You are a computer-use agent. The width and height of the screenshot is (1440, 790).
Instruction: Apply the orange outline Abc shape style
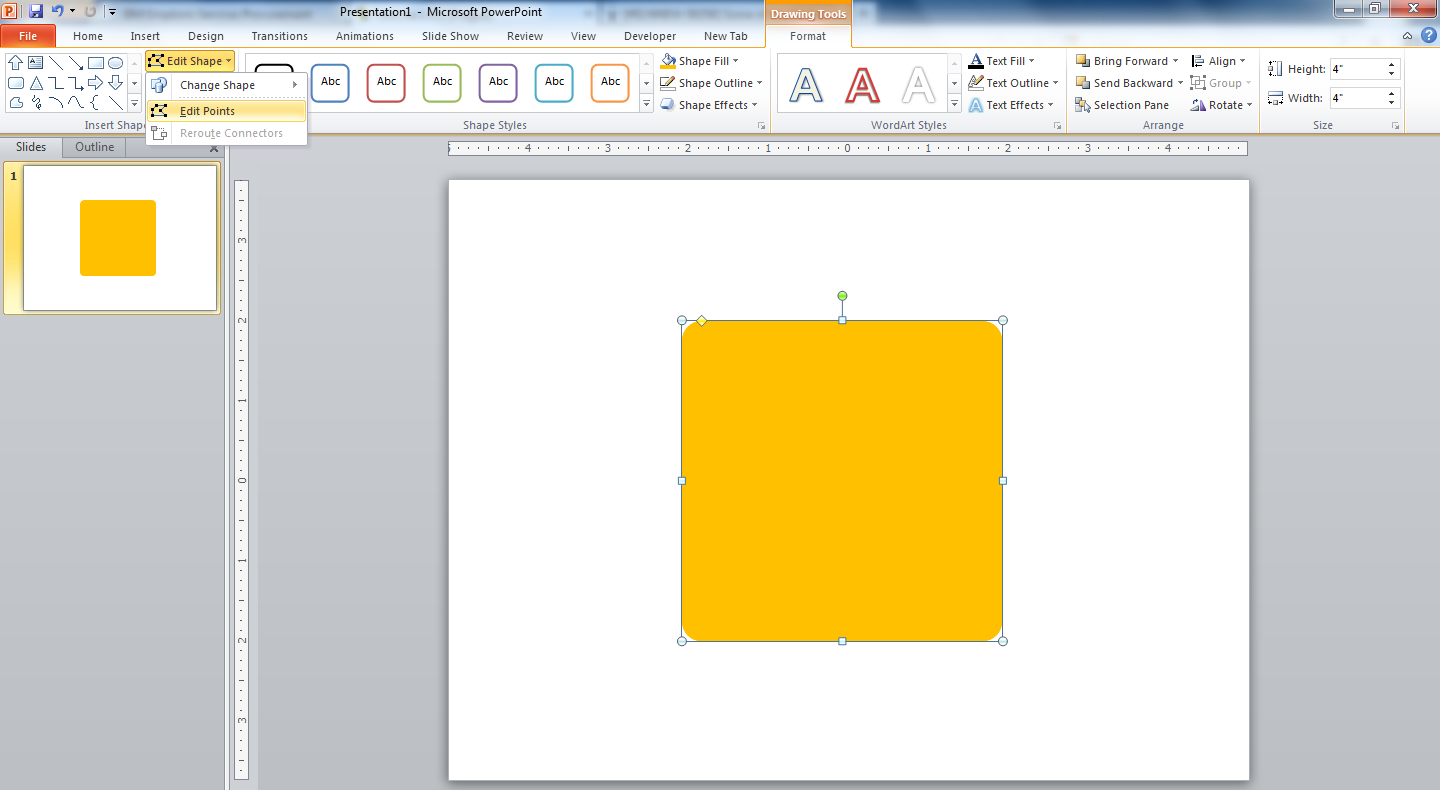610,82
